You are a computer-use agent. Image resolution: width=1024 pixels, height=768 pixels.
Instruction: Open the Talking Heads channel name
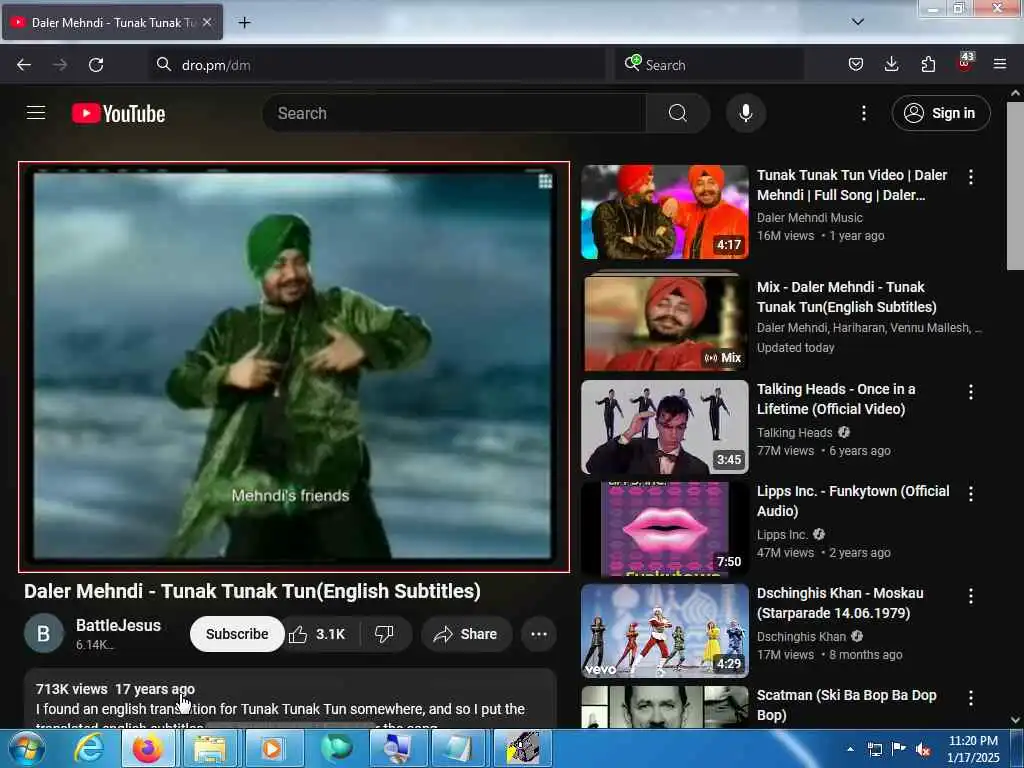(x=795, y=432)
